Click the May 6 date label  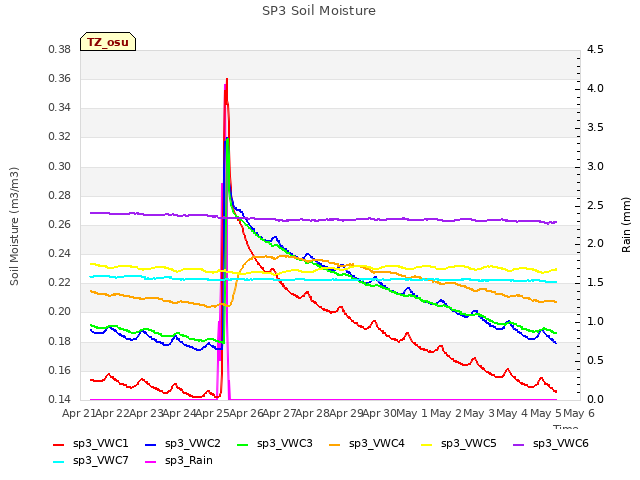click(x=579, y=414)
